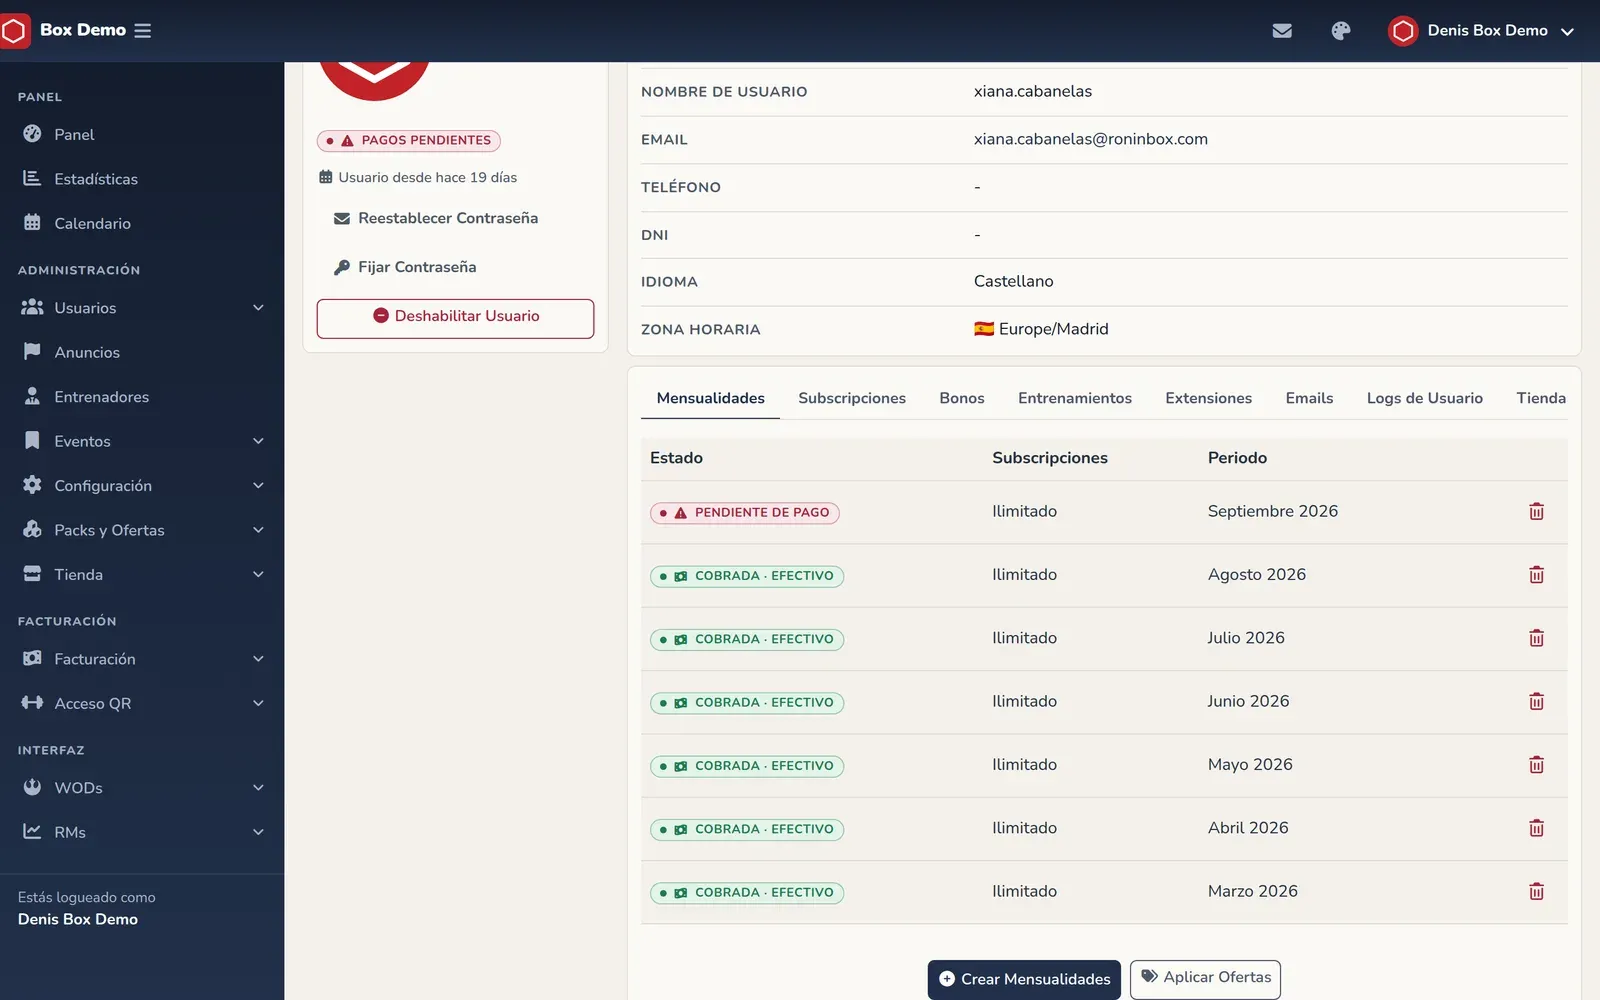Switch to the Subscripciones tab
Screen dimensions: 1600x1000
[852, 398]
